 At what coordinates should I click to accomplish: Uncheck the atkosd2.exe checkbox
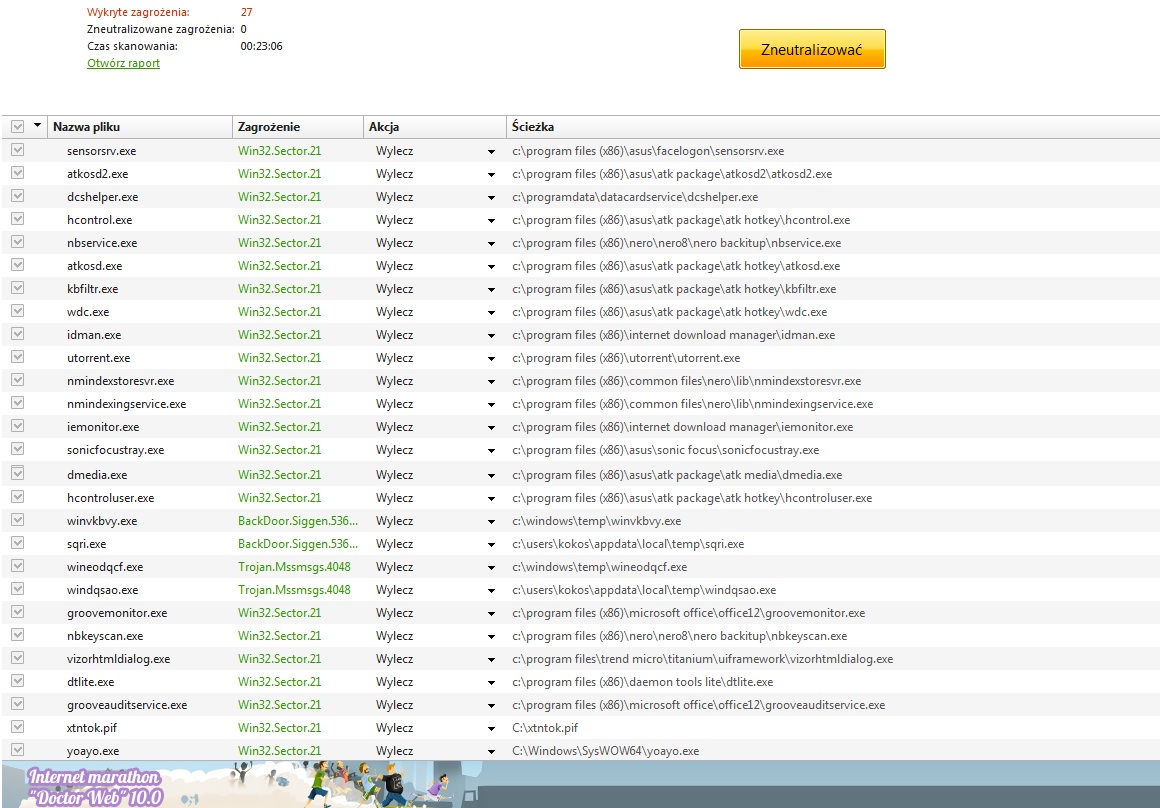tap(18, 173)
